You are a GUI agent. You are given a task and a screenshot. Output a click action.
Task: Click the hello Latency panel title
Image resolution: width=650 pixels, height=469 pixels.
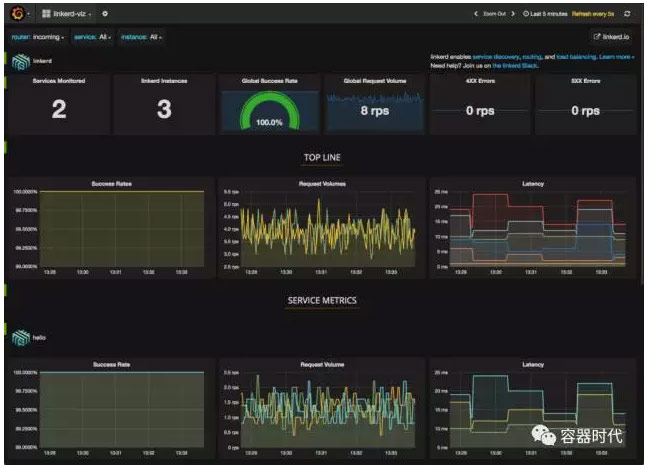pos(533,365)
